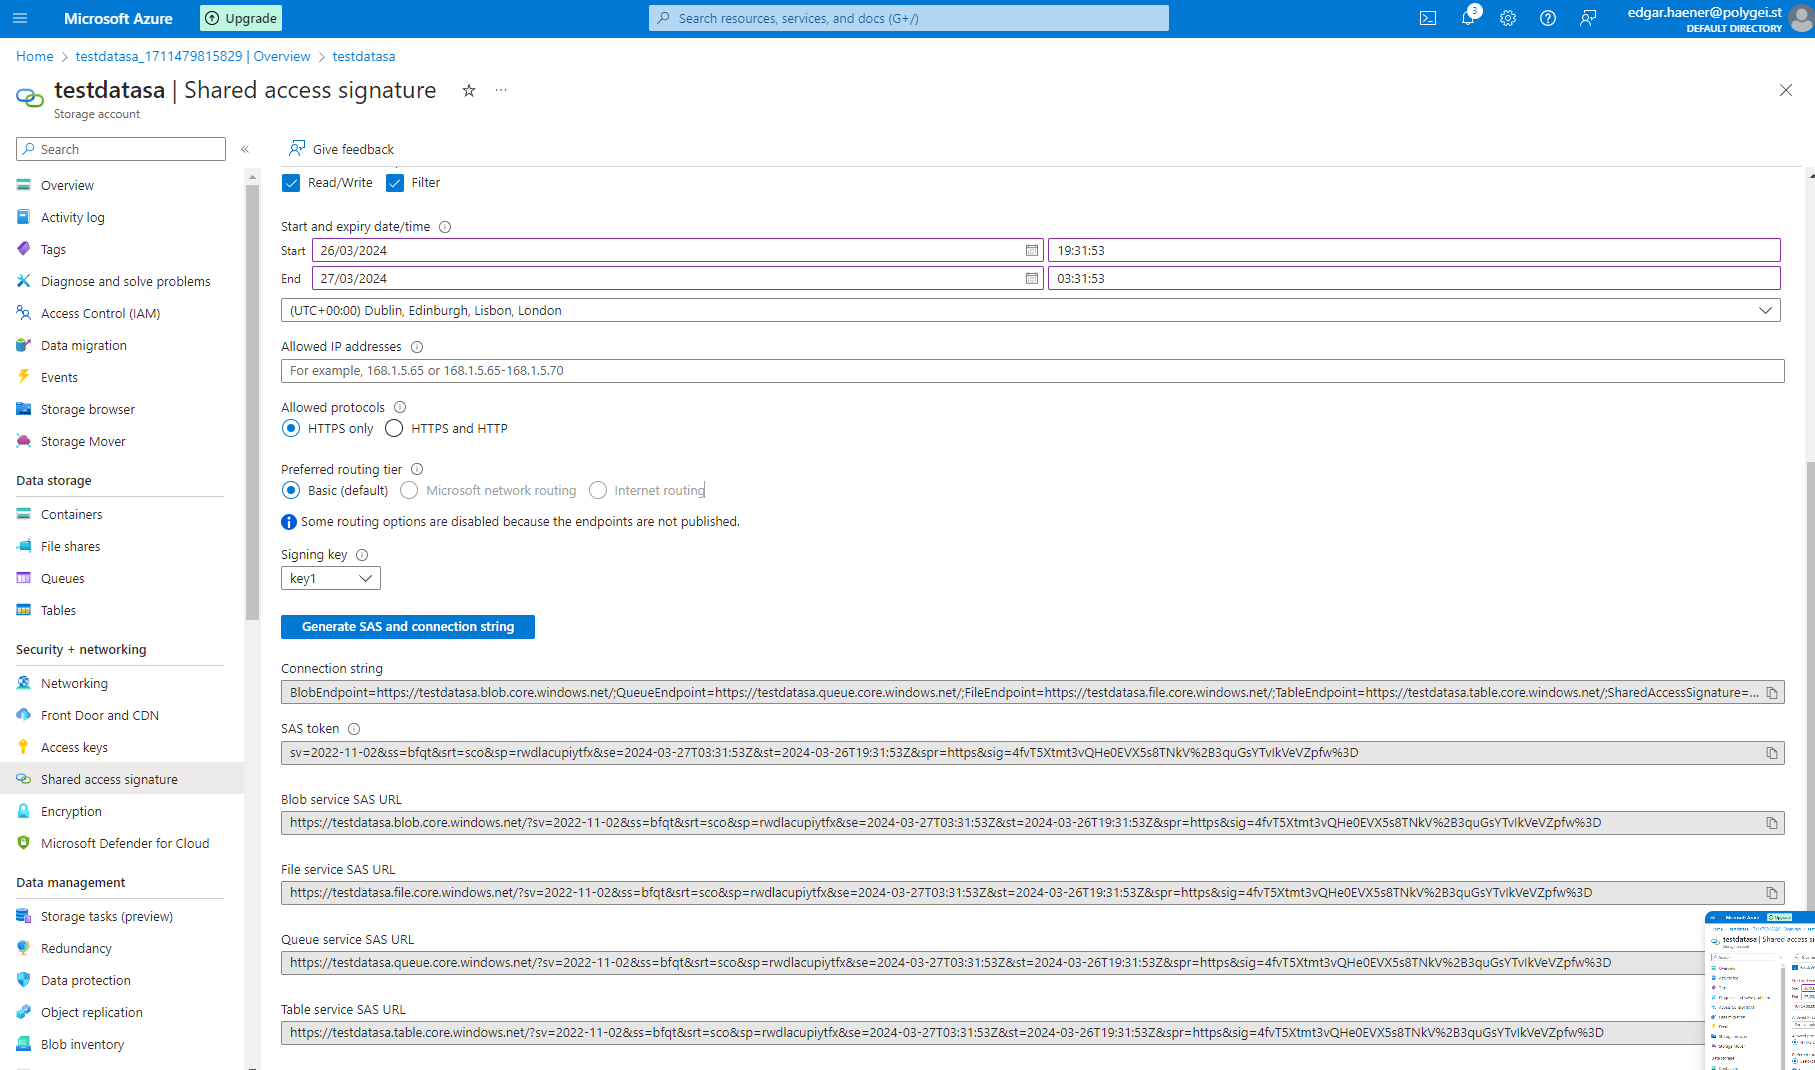
Task: Open the time zone dropdown
Action: [1031, 310]
